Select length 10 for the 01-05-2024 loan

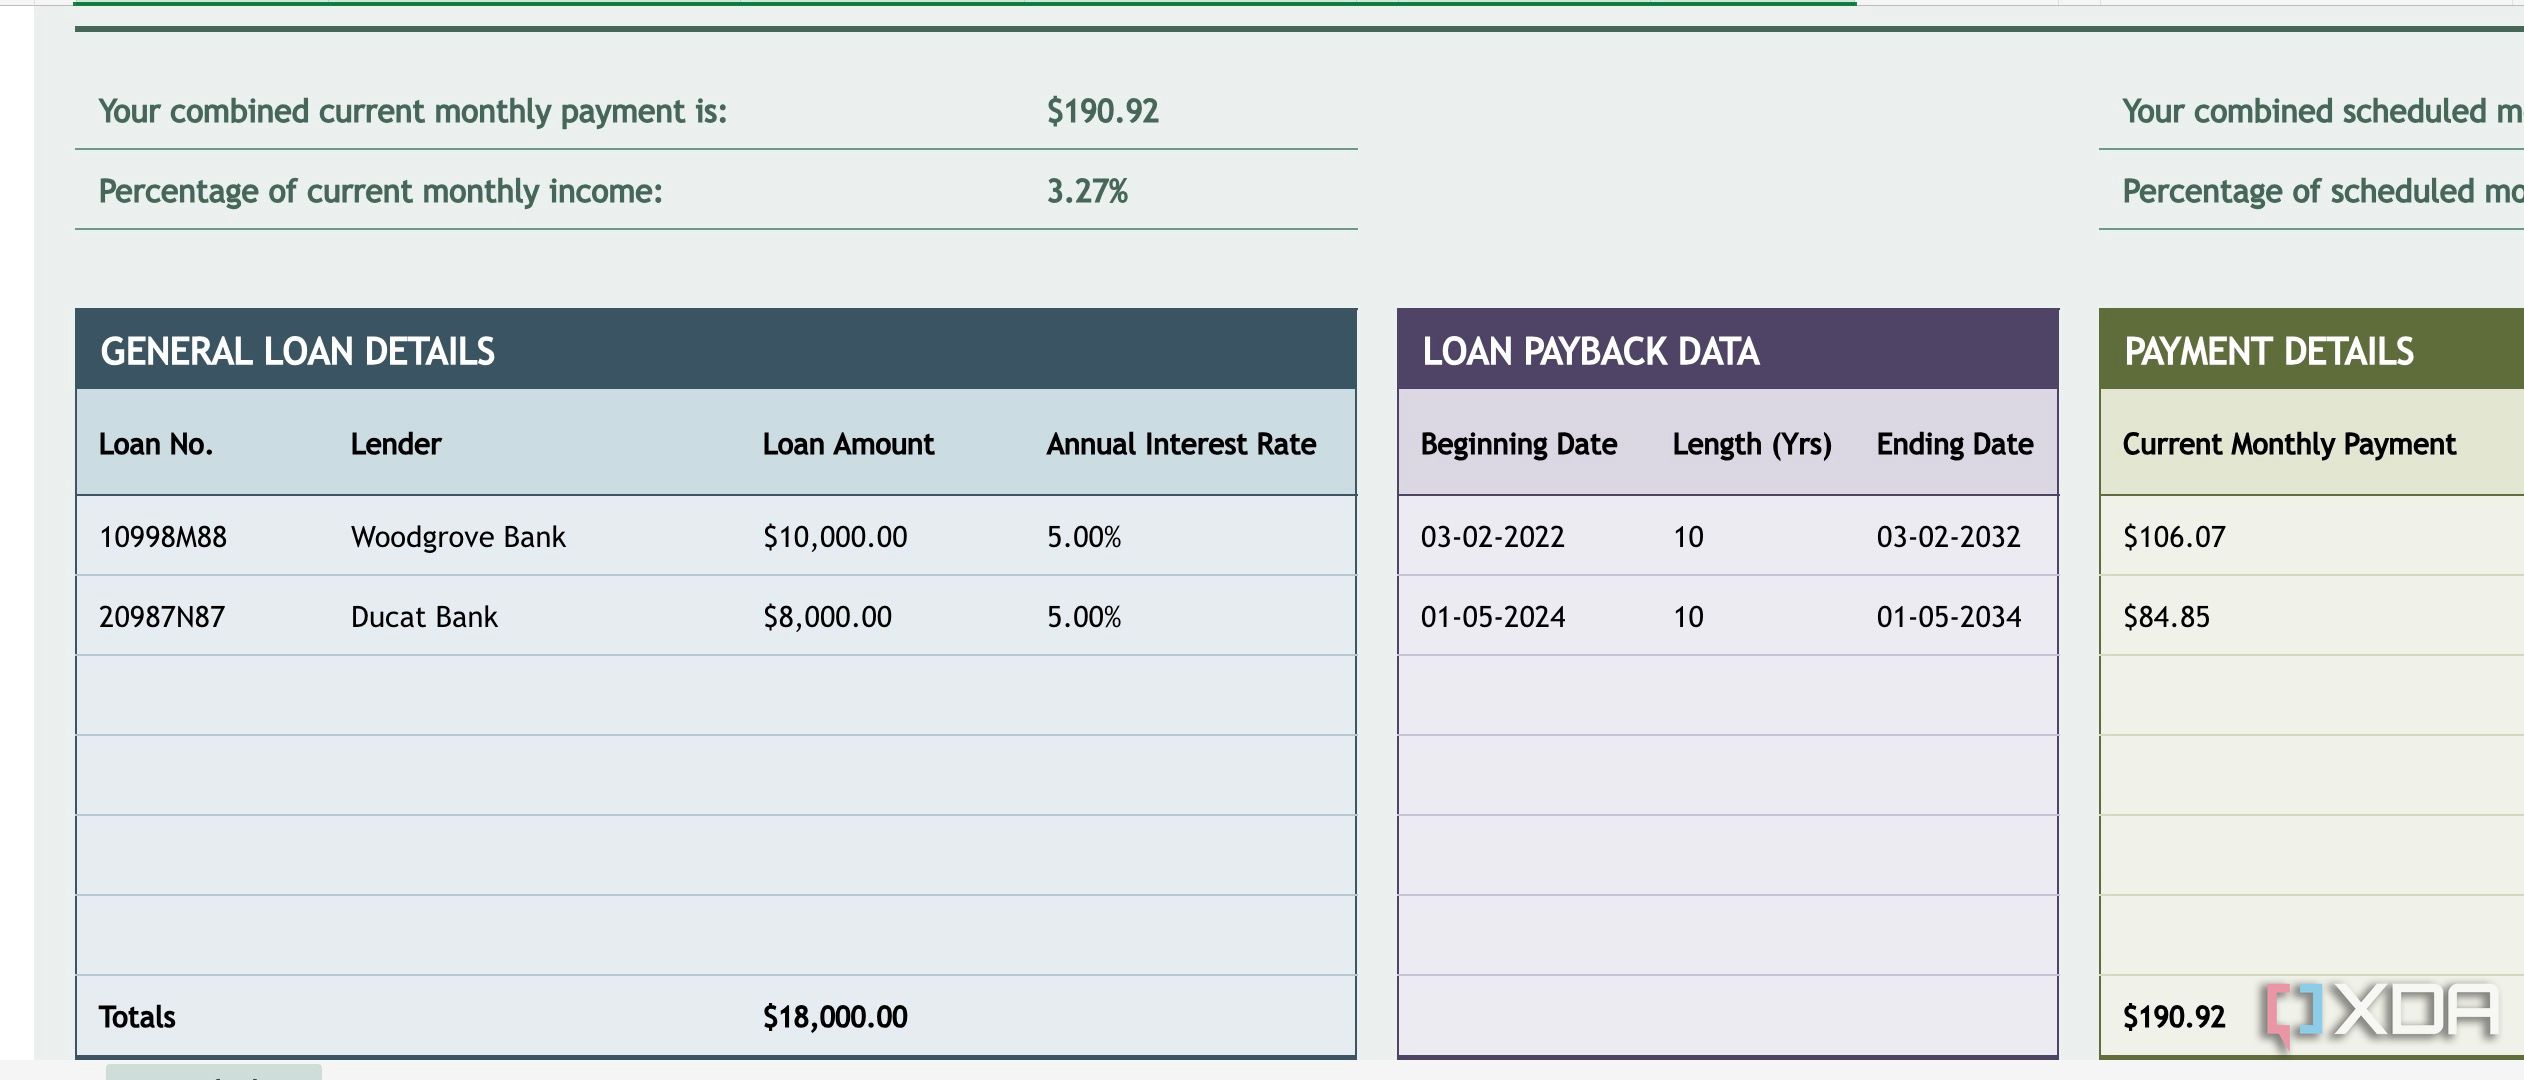click(x=1688, y=617)
